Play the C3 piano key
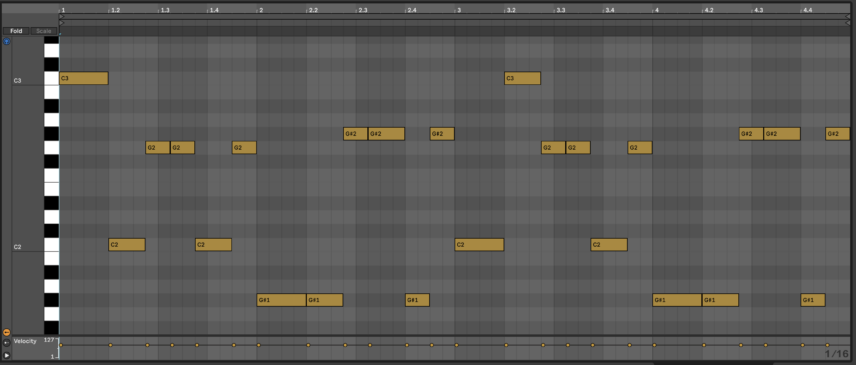Image resolution: width=856 pixels, height=365 pixels. (51, 79)
